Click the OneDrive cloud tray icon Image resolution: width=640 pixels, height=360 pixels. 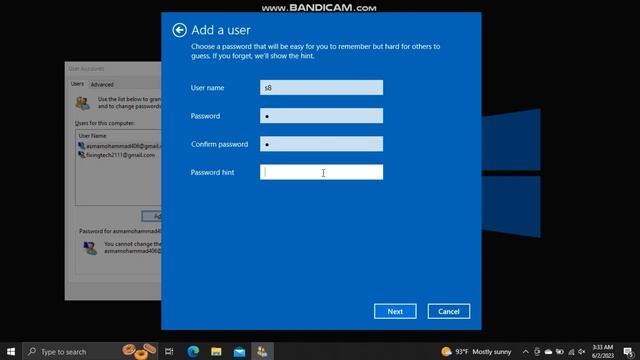coord(549,351)
